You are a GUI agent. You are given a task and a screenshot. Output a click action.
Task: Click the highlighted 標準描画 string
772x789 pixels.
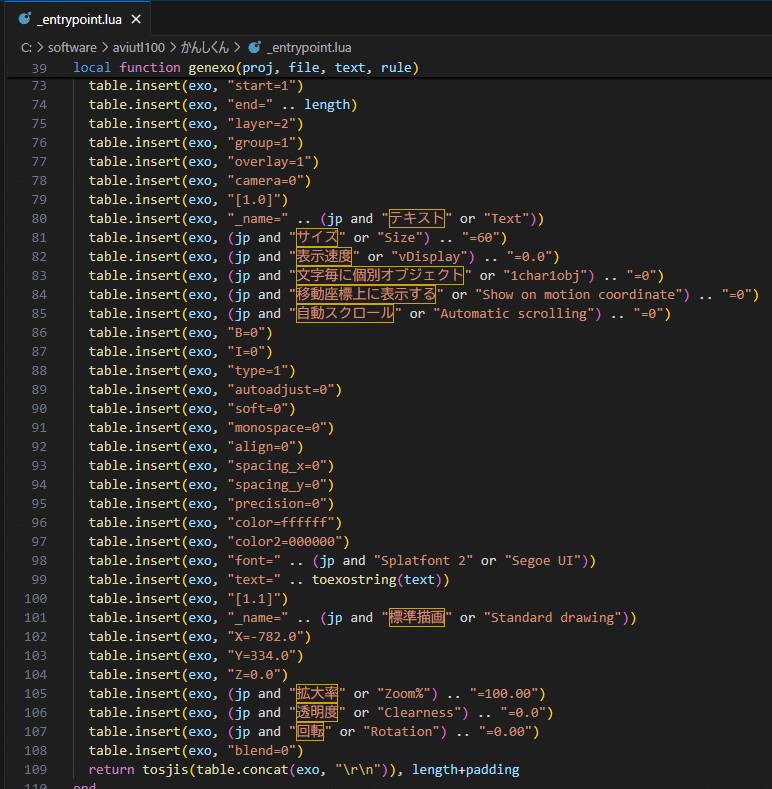pyautogui.click(x=417, y=617)
